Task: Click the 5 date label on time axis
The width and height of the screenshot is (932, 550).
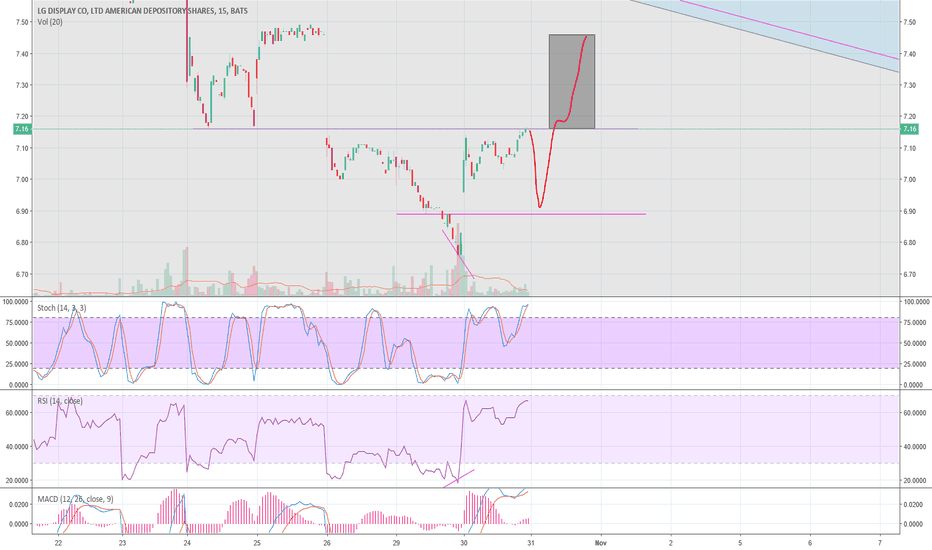Action: 740,543
